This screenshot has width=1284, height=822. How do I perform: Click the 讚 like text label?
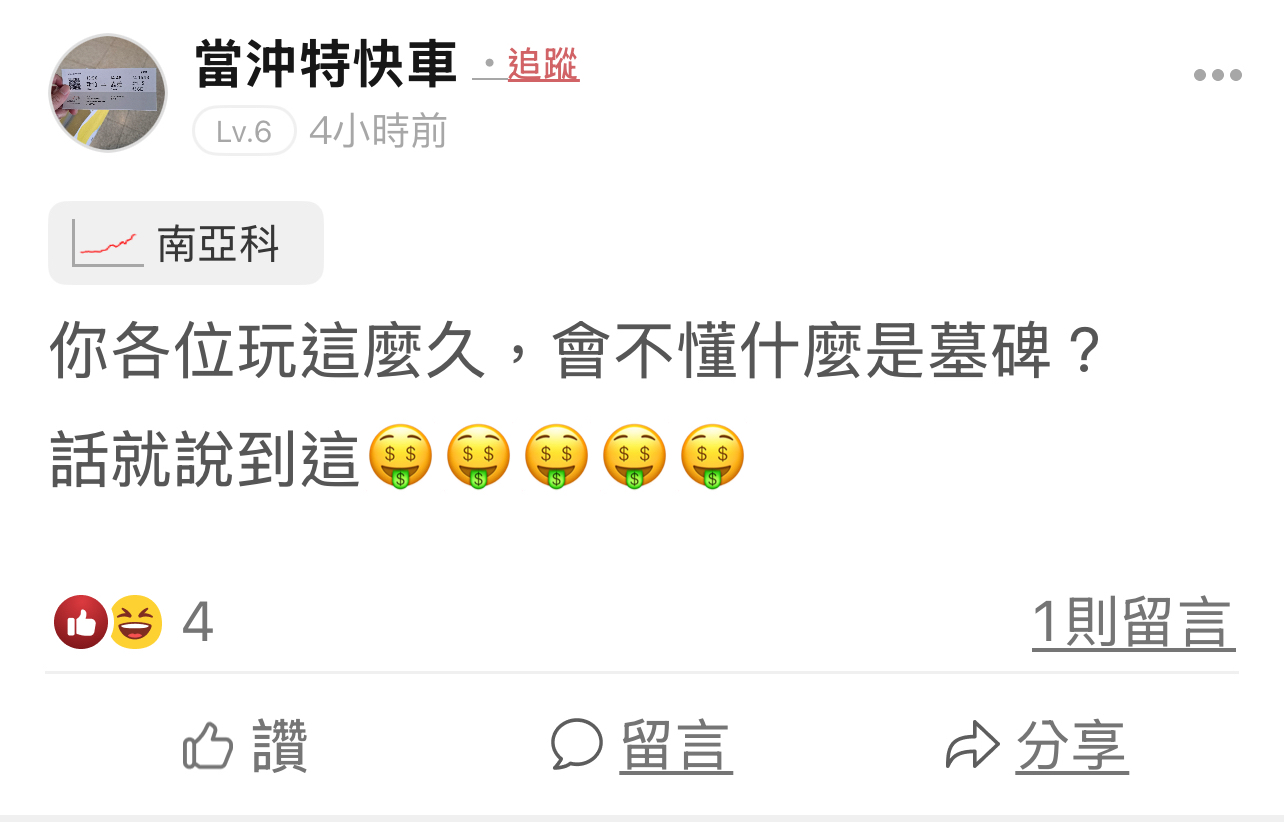pyautogui.click(x=279, y=746)
